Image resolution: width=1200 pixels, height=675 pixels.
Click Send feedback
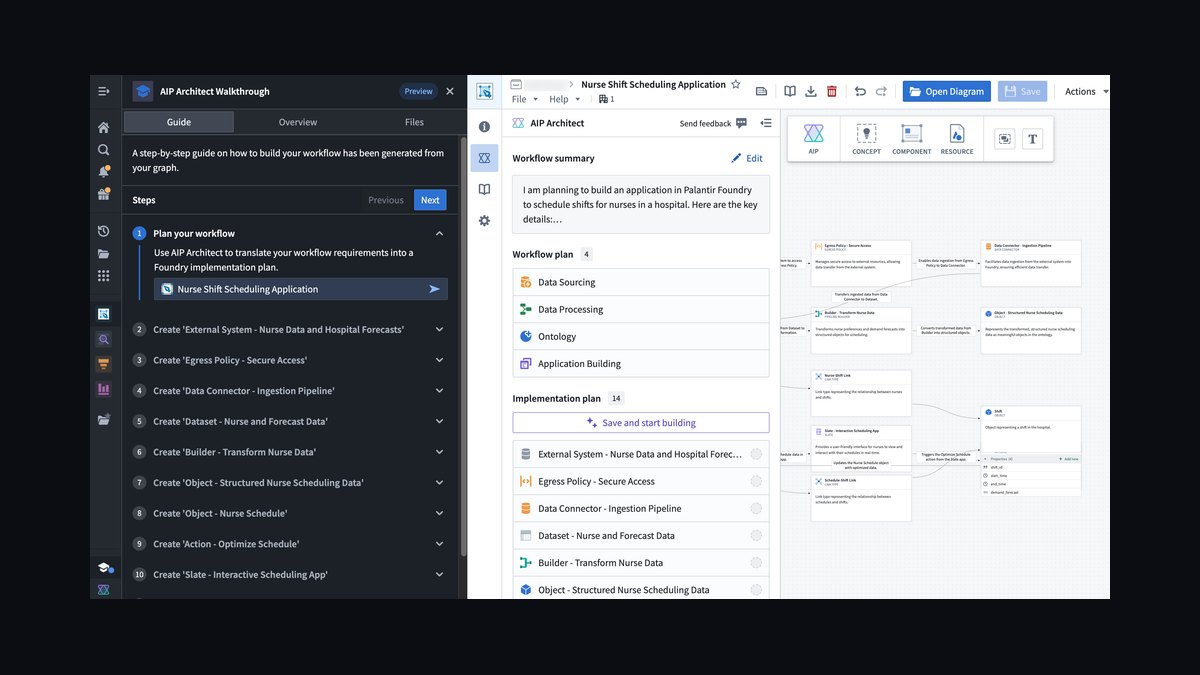pos(713,123)
